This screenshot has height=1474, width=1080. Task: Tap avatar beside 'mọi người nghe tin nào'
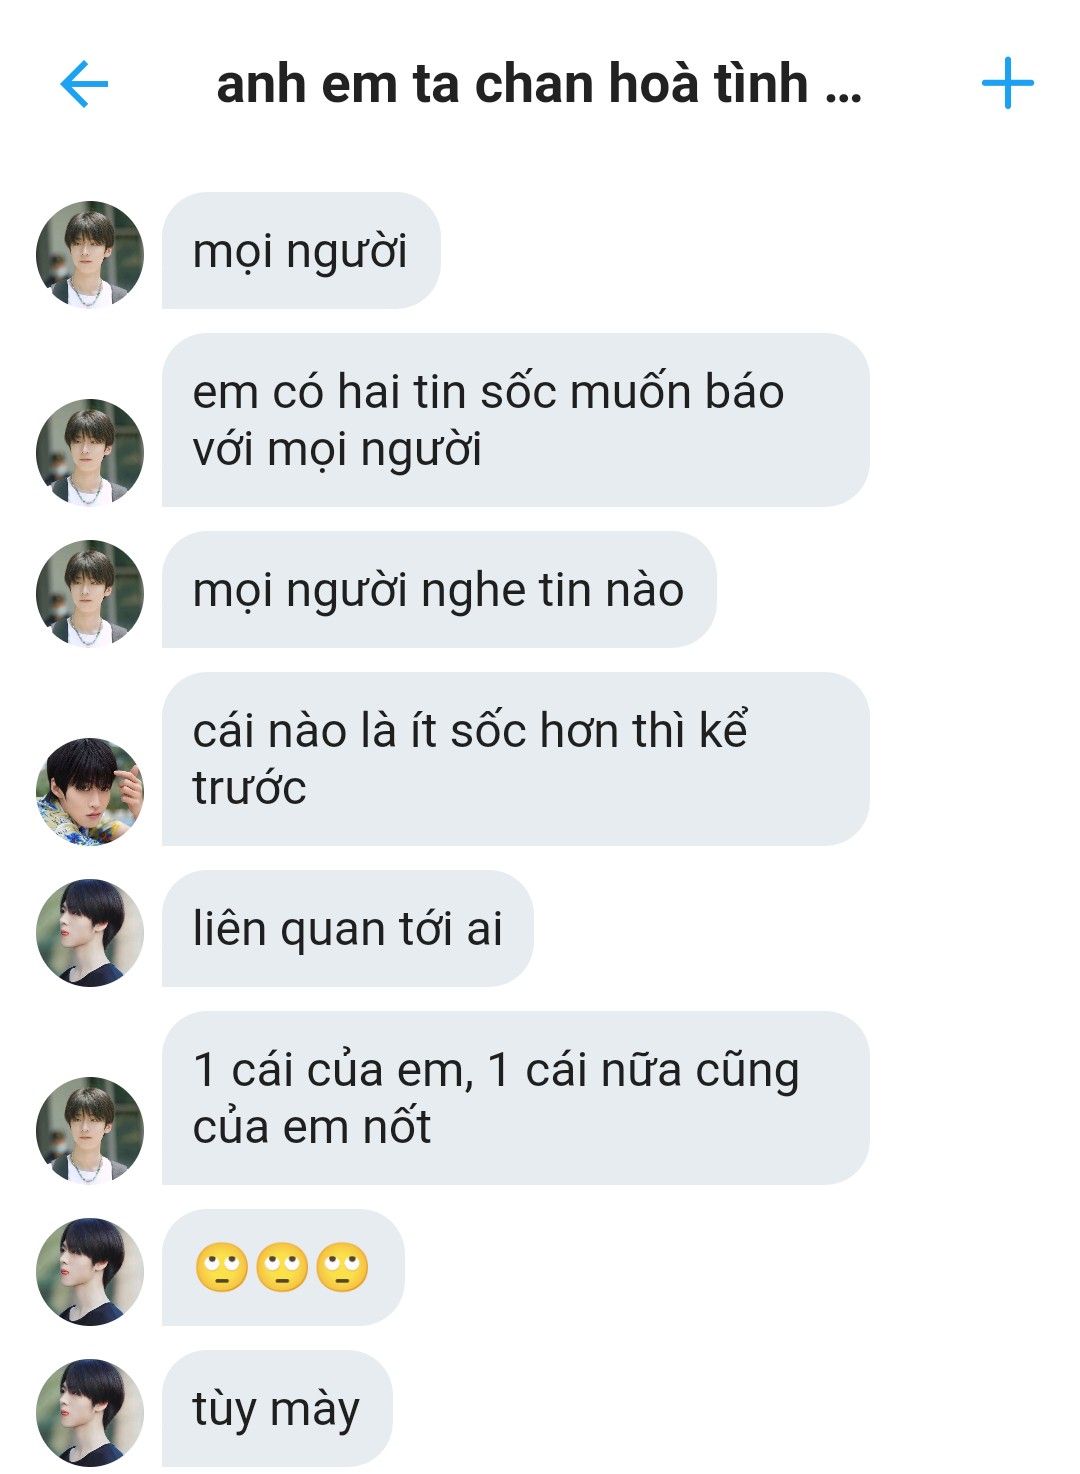pyautogui.click(x=90, y=593)
